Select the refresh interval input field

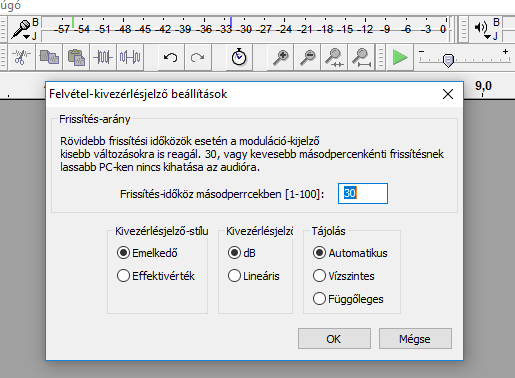tap(363, 193)
